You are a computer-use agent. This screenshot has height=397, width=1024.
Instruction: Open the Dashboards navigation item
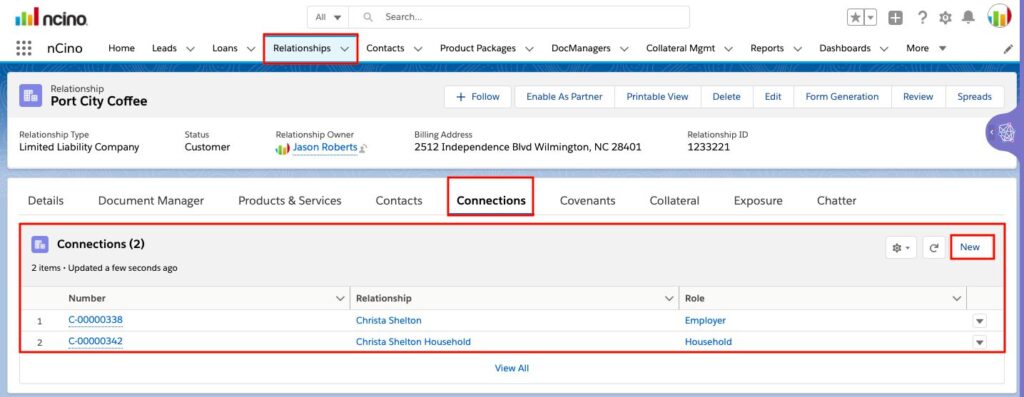coord(844,48)
